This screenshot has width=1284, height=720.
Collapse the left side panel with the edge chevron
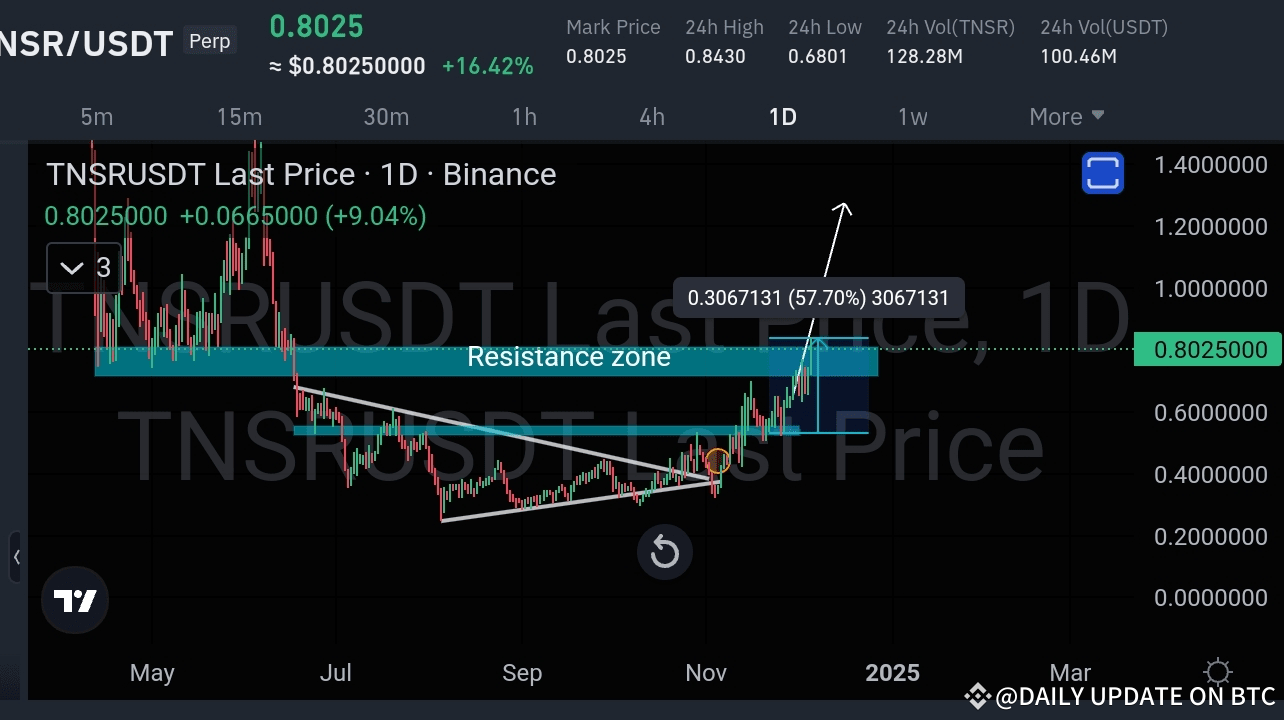pos(16,557)
